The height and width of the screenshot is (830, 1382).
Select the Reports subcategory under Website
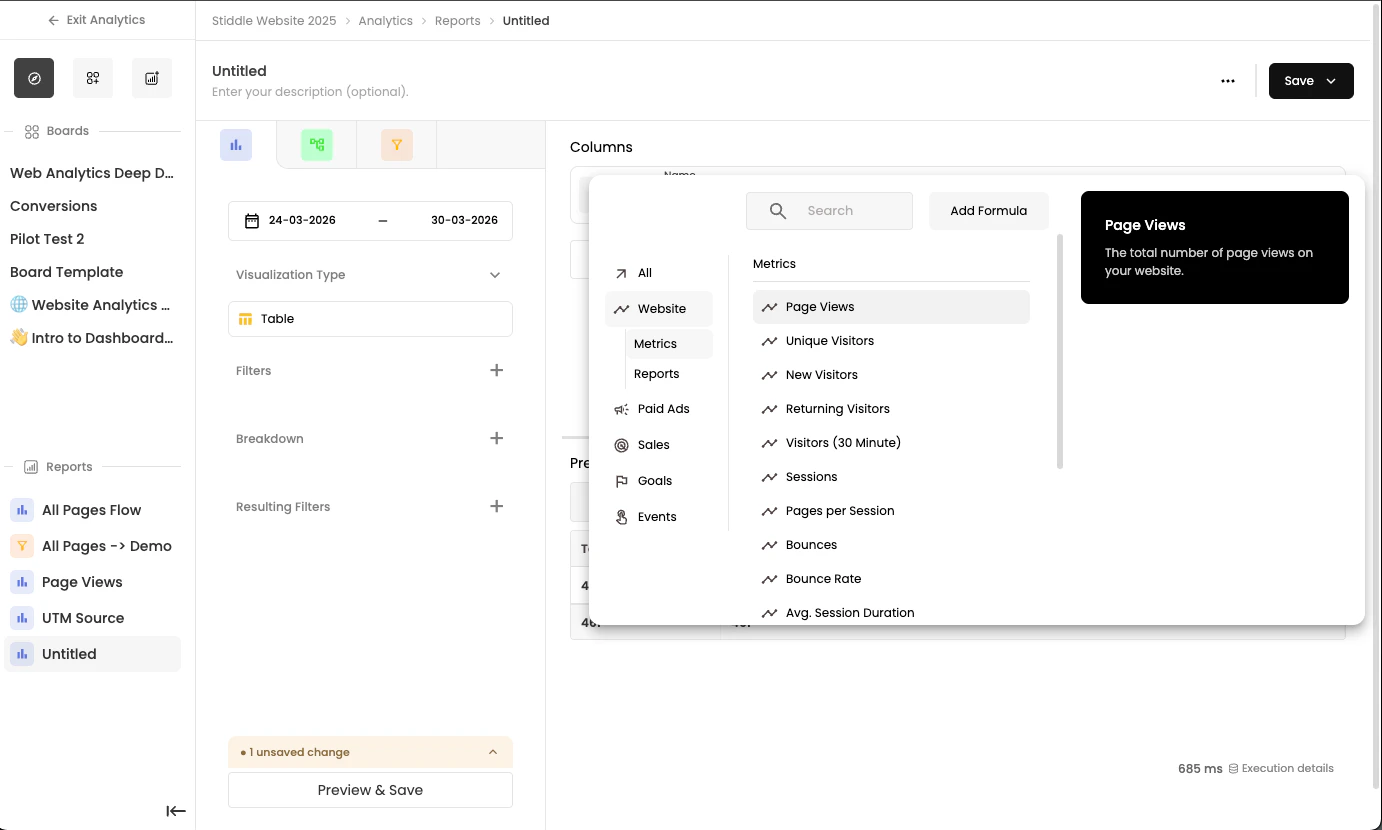669,374
